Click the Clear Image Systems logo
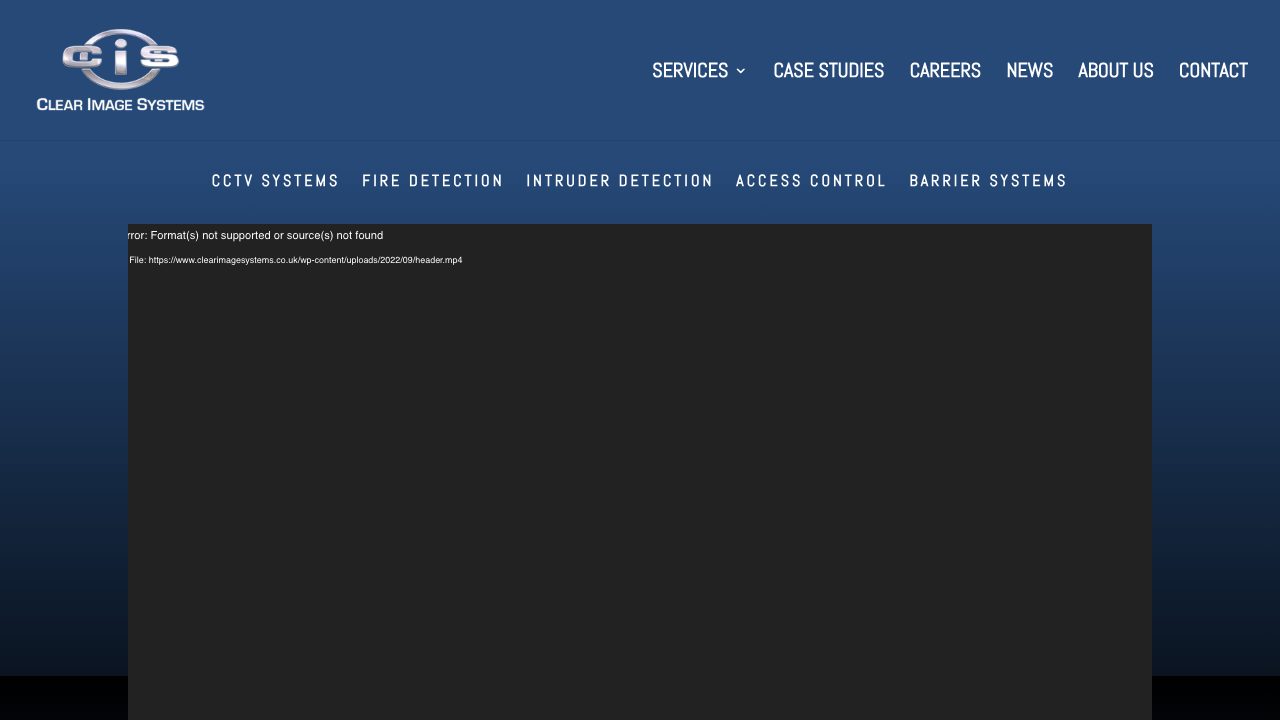The height and width of the screenshot is (720, 1280). pos(120,70)
